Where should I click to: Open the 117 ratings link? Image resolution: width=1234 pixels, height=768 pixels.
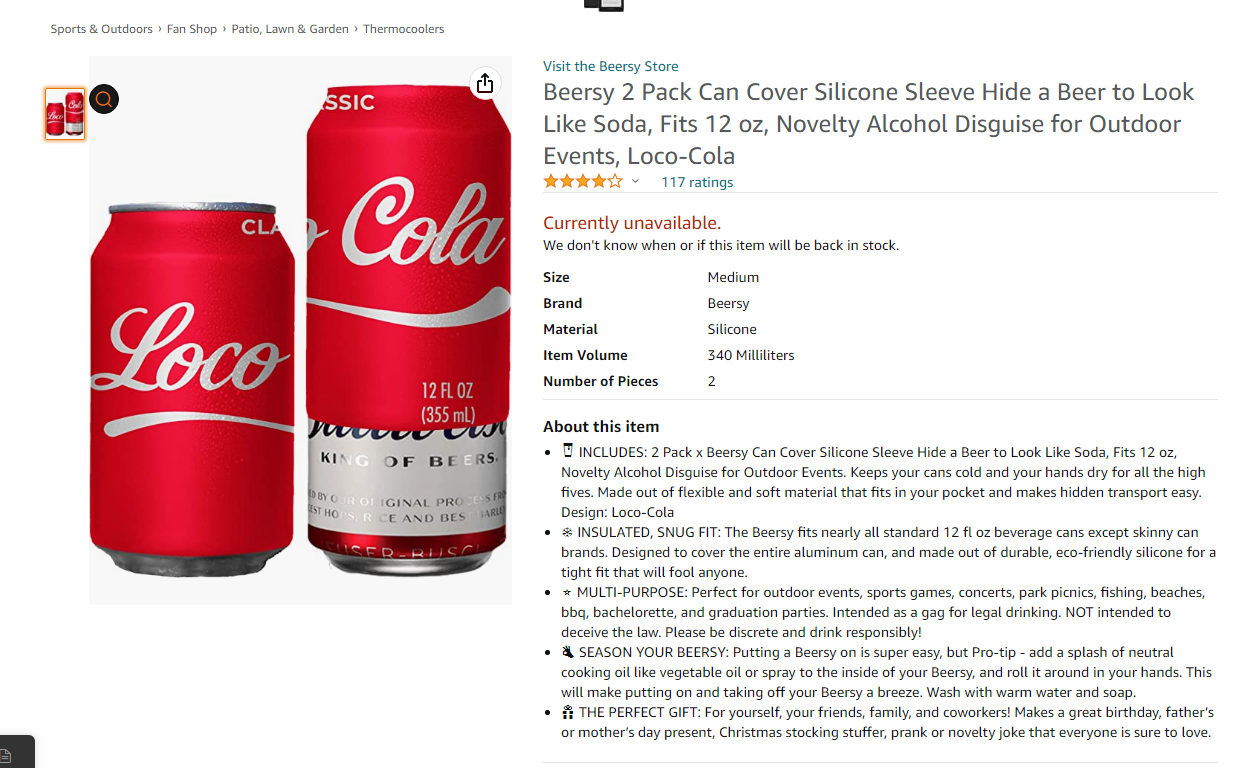point(697,182)
